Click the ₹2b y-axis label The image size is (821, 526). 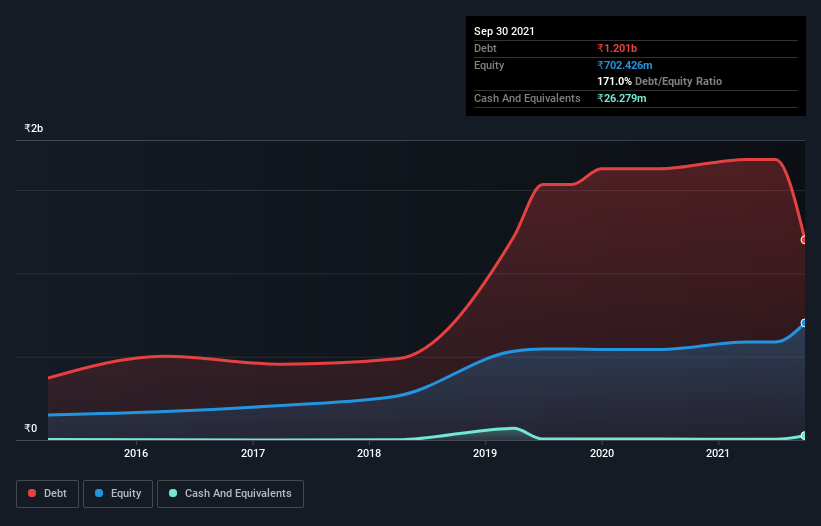coord(34,128)
